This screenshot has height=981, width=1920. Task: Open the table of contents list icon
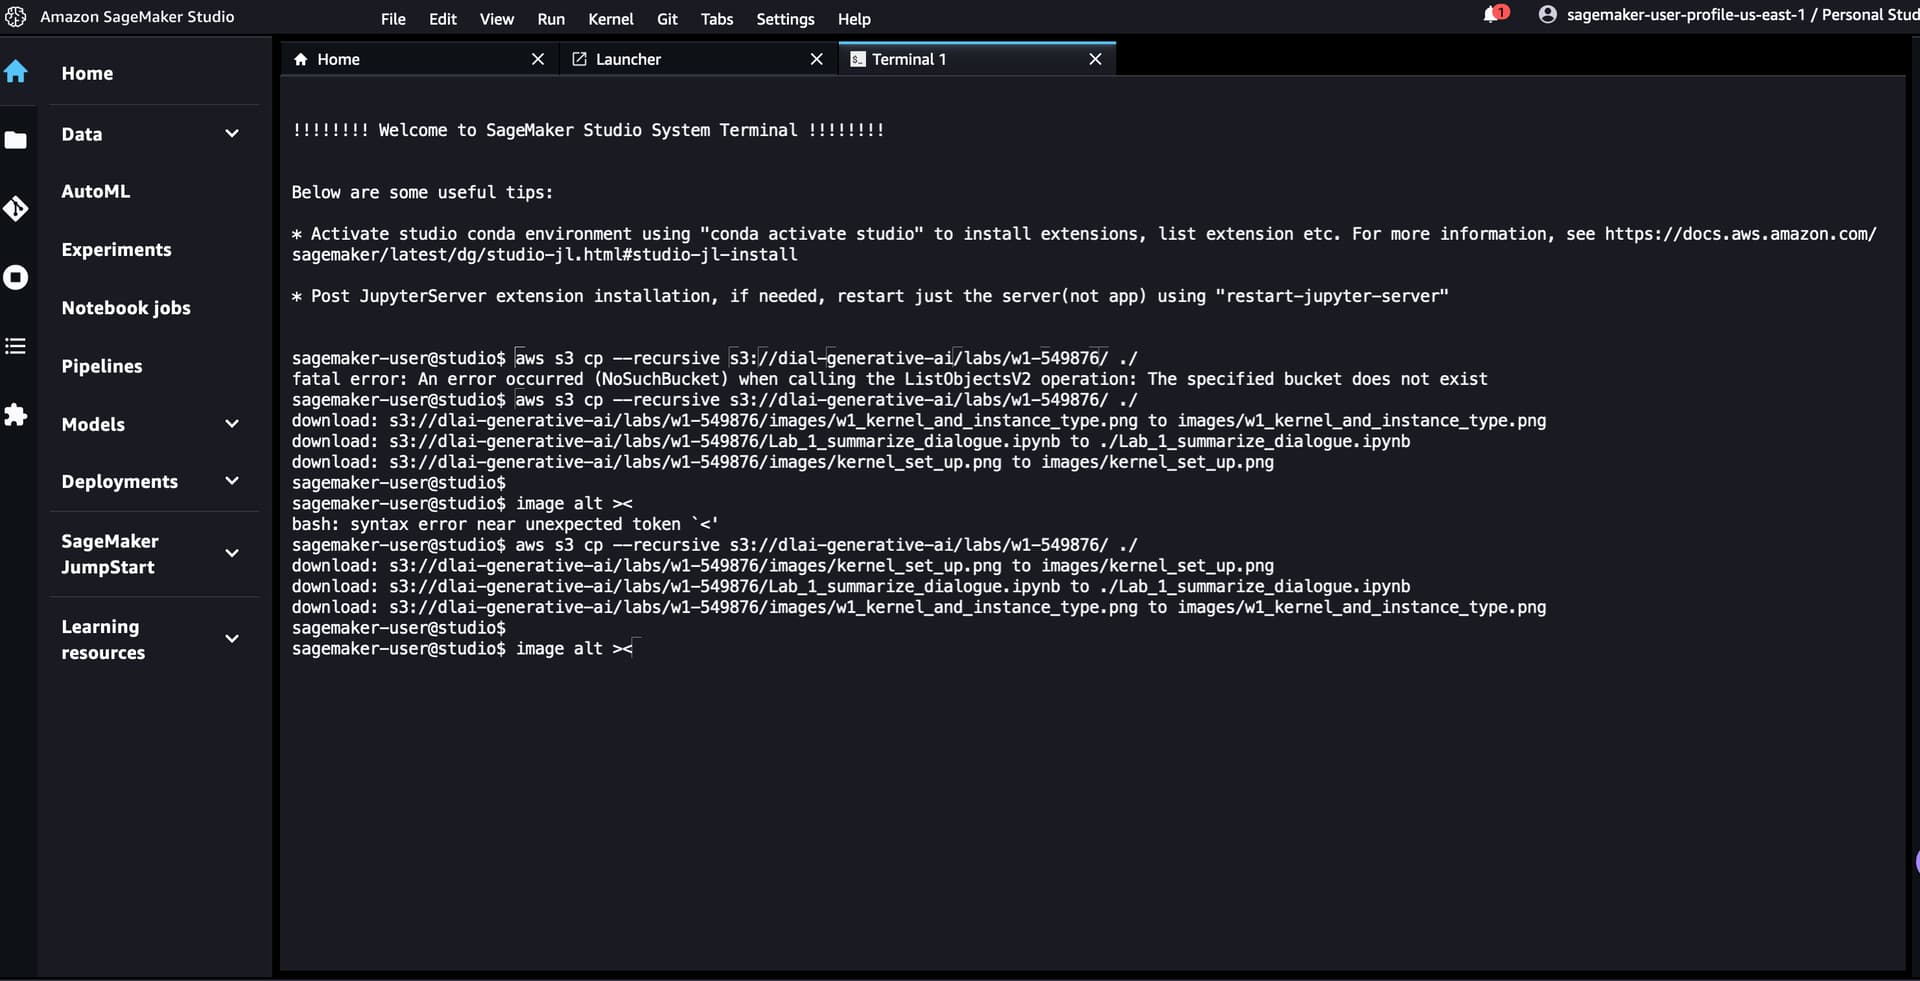(16, 346)
